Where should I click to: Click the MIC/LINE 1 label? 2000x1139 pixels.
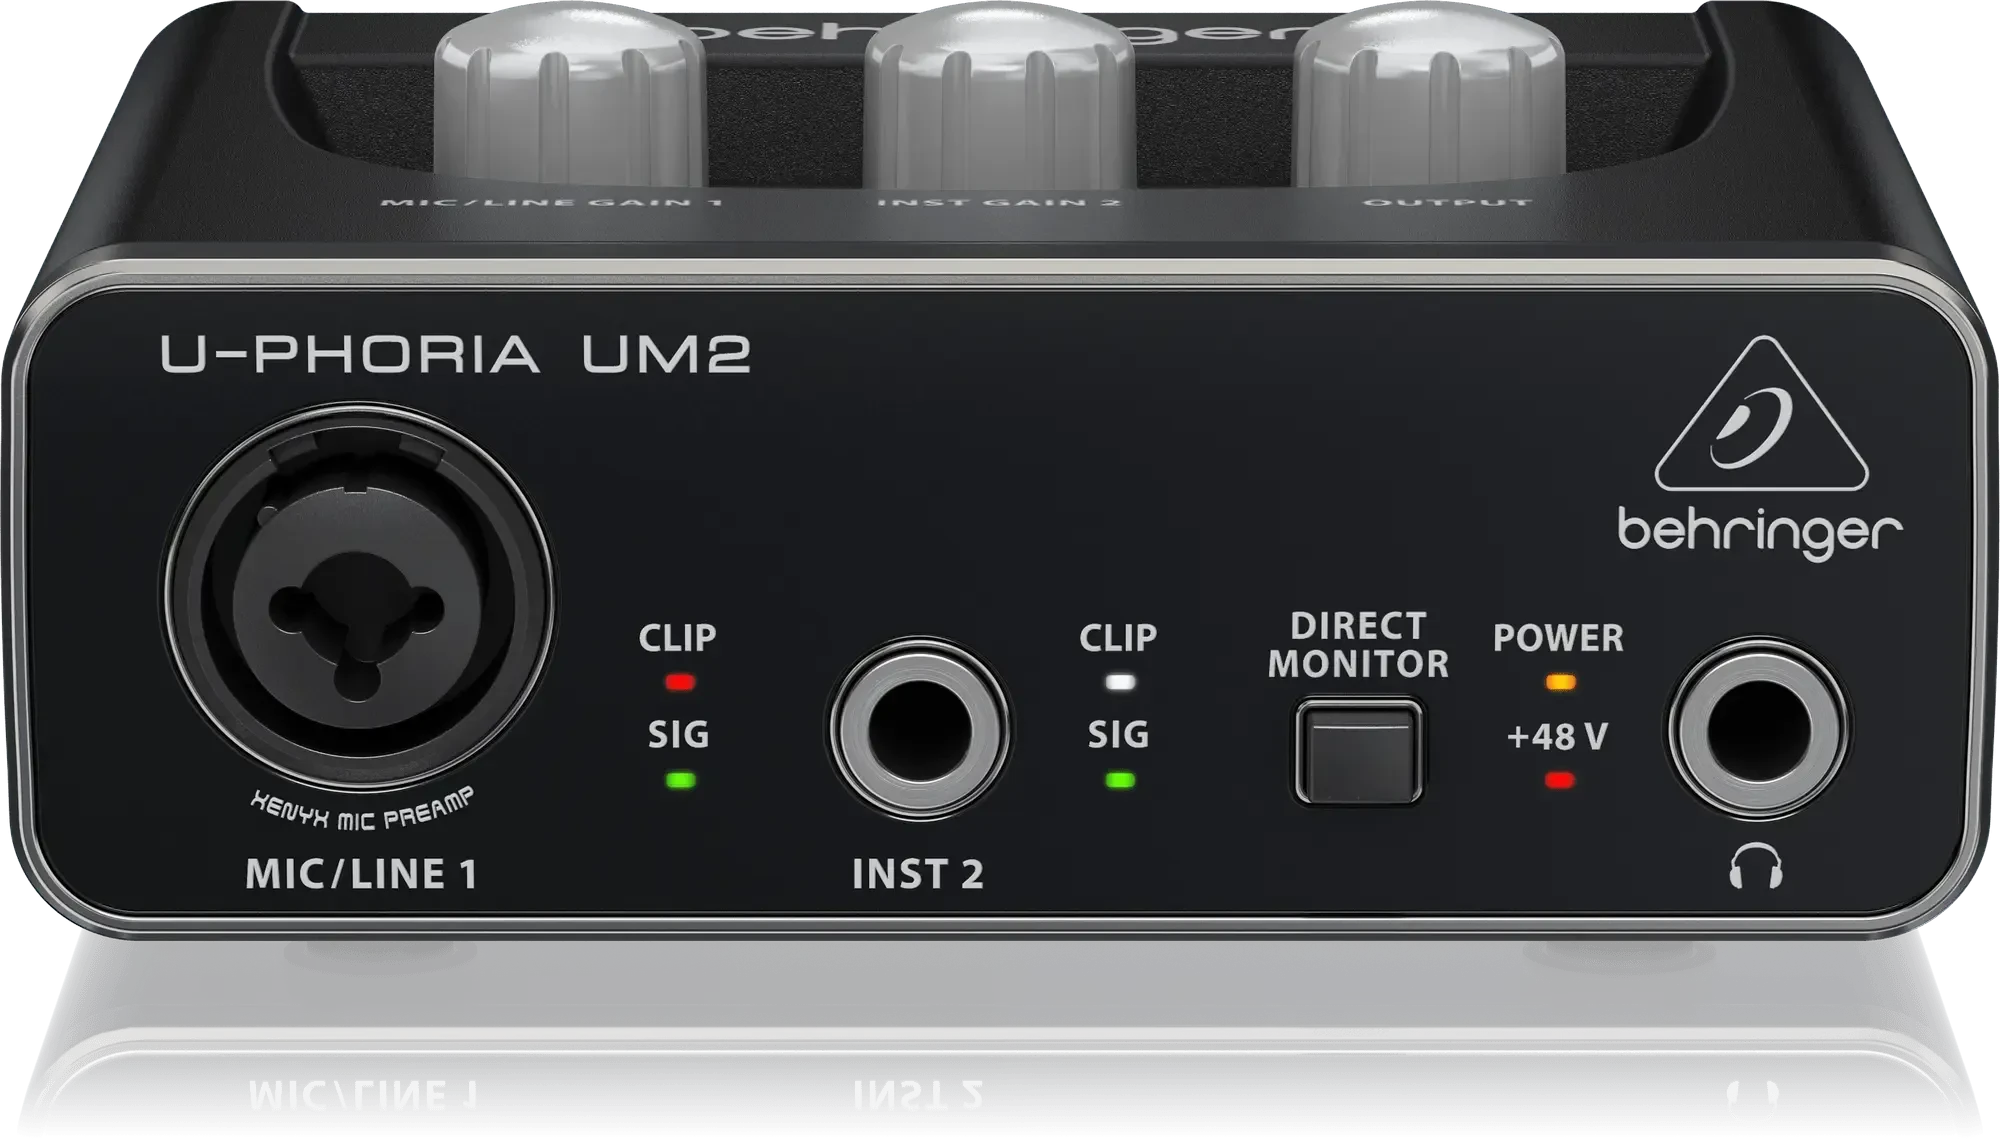(x=361, y=873)
